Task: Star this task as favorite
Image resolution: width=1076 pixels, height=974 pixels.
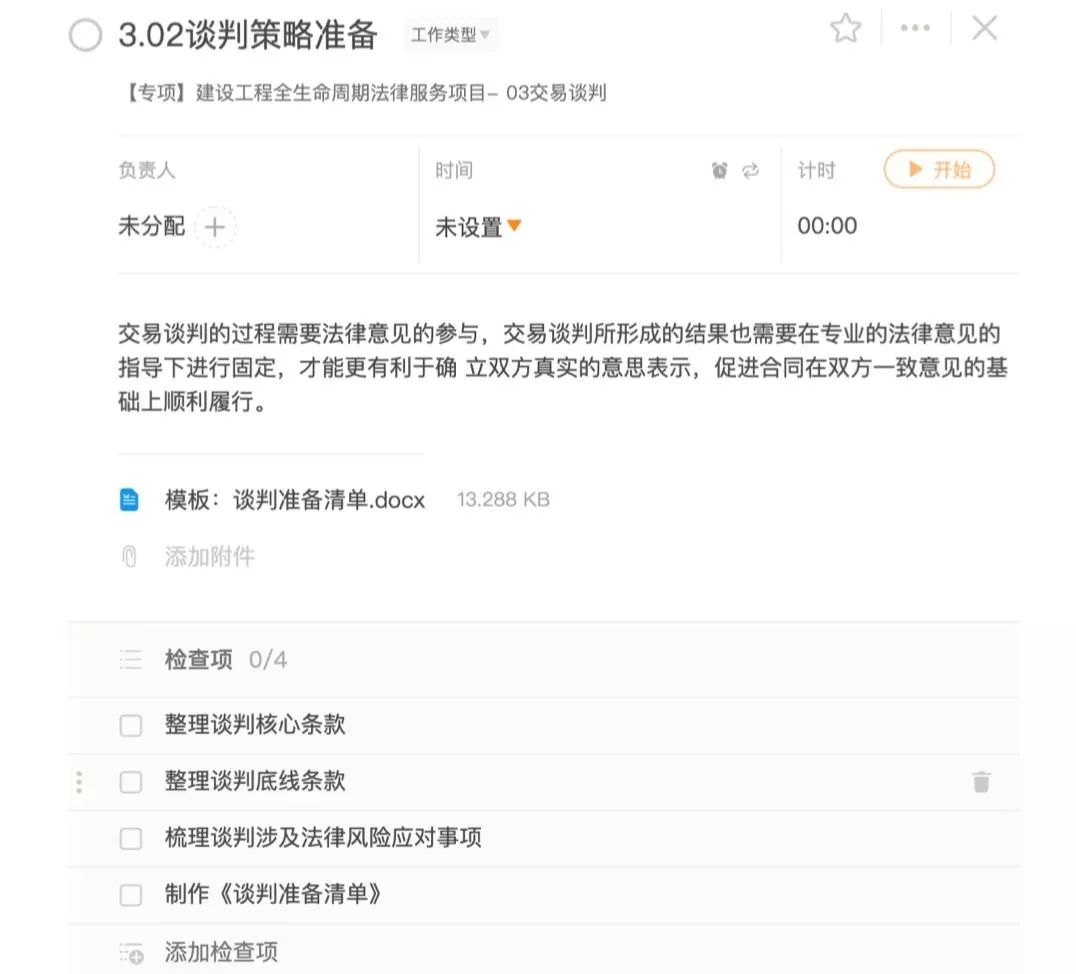Action: coord(845,29)
